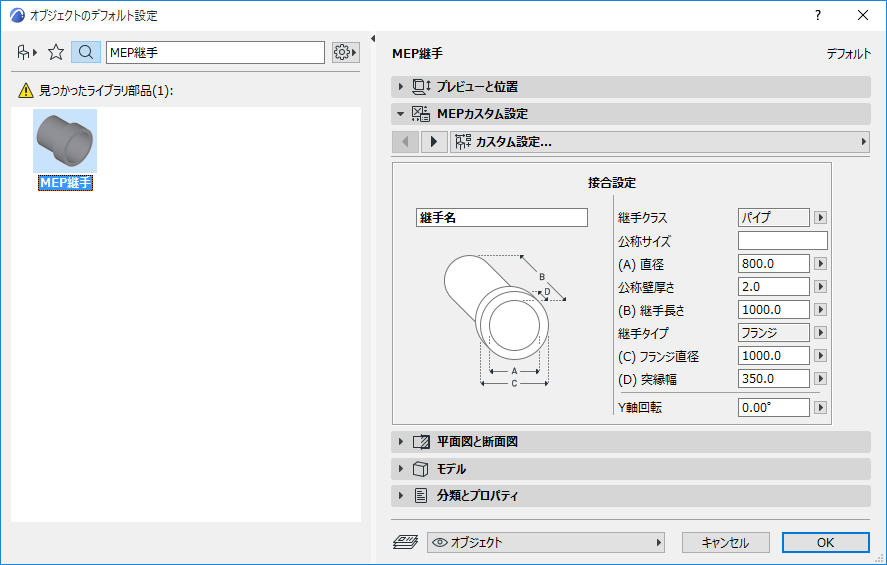Select the MEP継手 pipe thumbnail

tap(65, 141)
